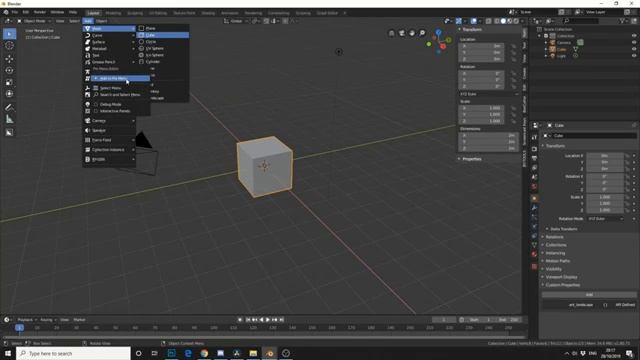Select the Measure tool

(x=9, y=119)
